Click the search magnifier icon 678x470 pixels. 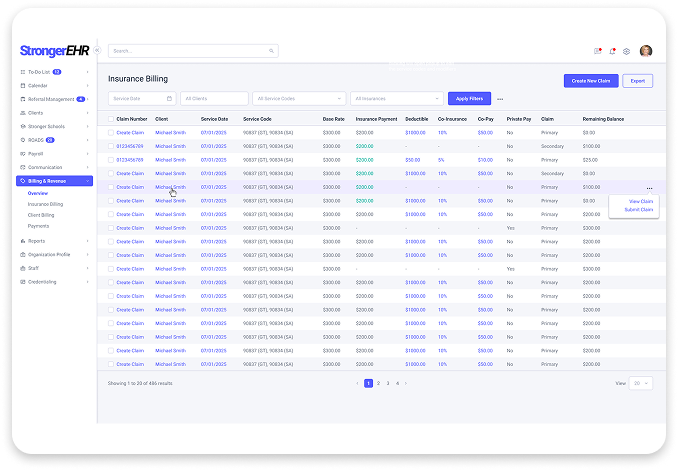coord(273,50)
